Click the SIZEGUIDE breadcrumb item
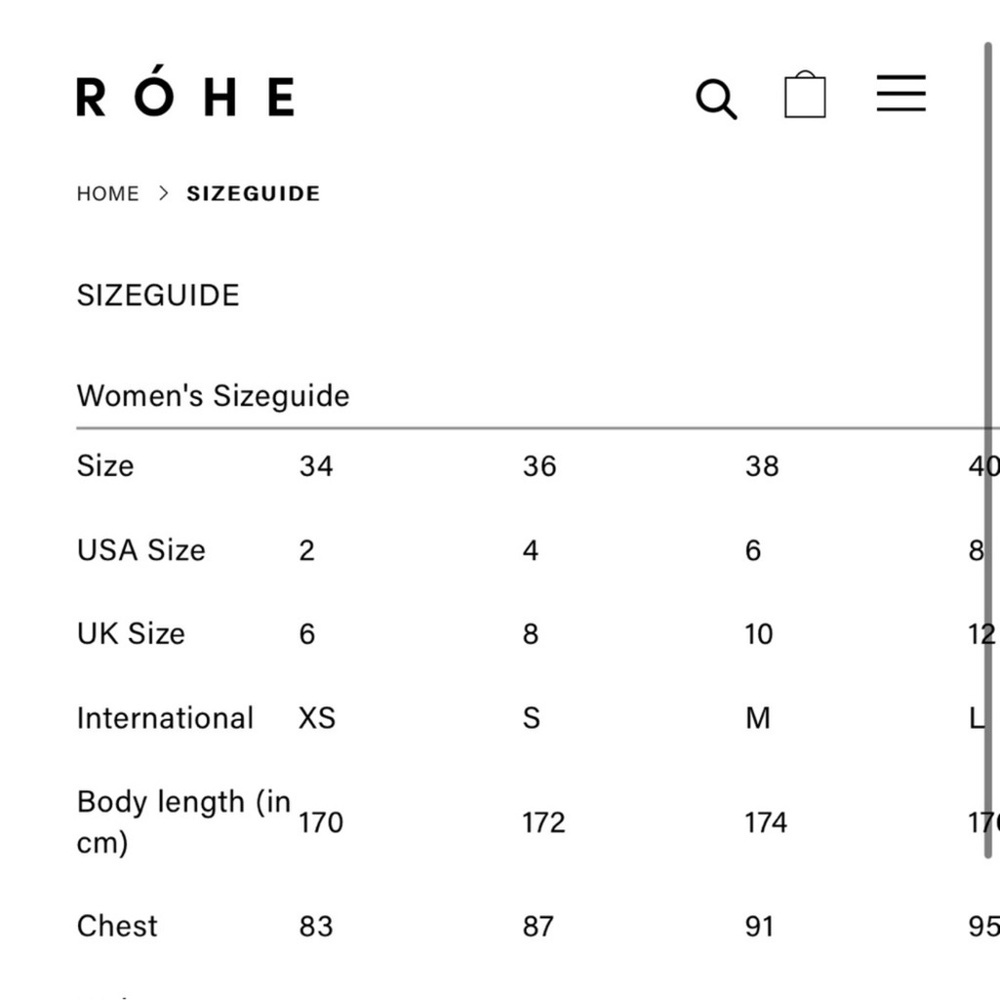1000x1000 pixels. click(x=253, y=194)
